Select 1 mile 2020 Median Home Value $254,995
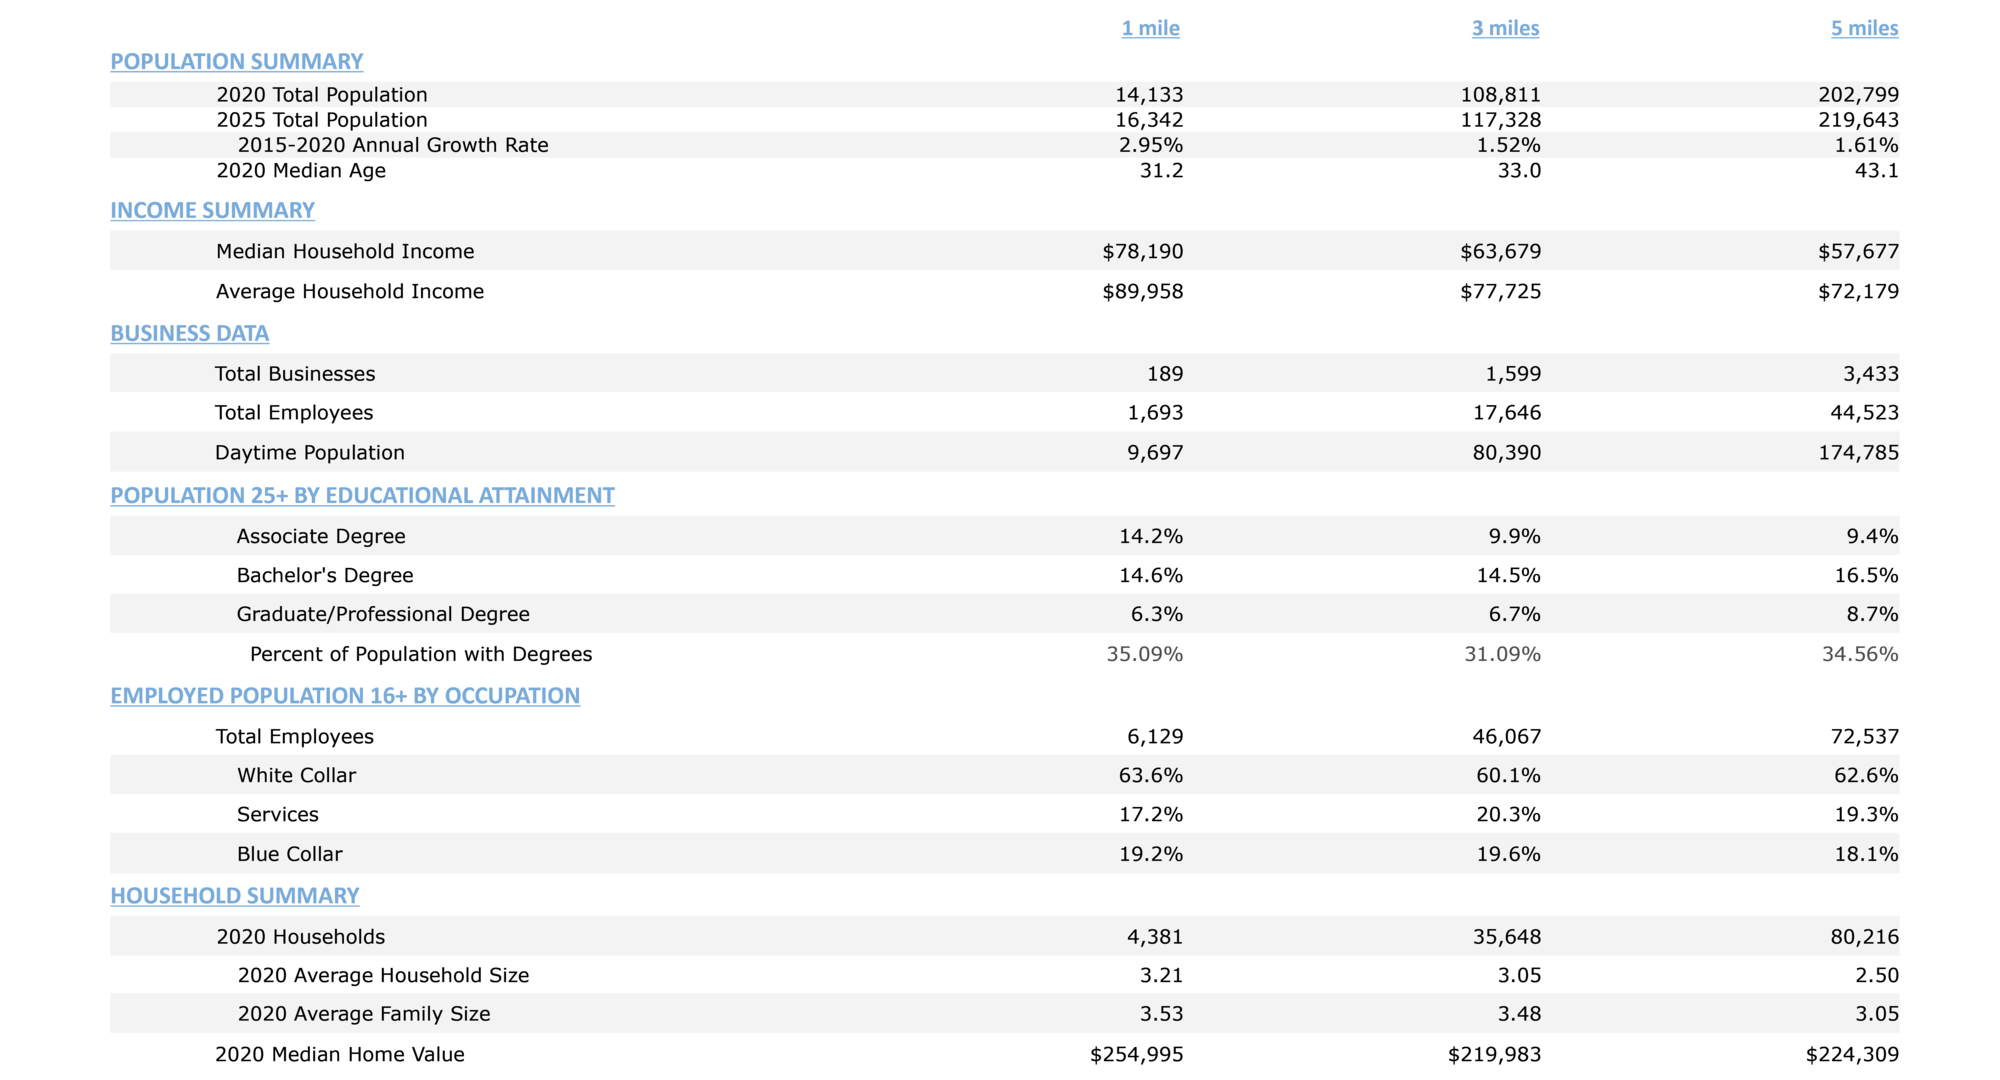 coord(1136,1054)
